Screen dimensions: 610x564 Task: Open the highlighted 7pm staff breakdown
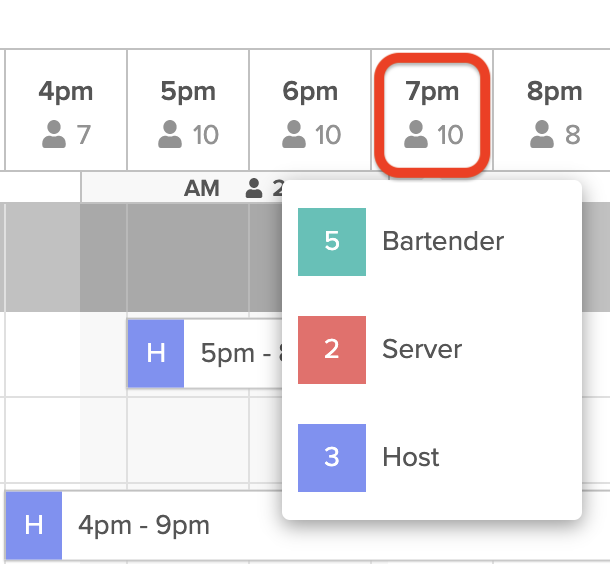432,116
